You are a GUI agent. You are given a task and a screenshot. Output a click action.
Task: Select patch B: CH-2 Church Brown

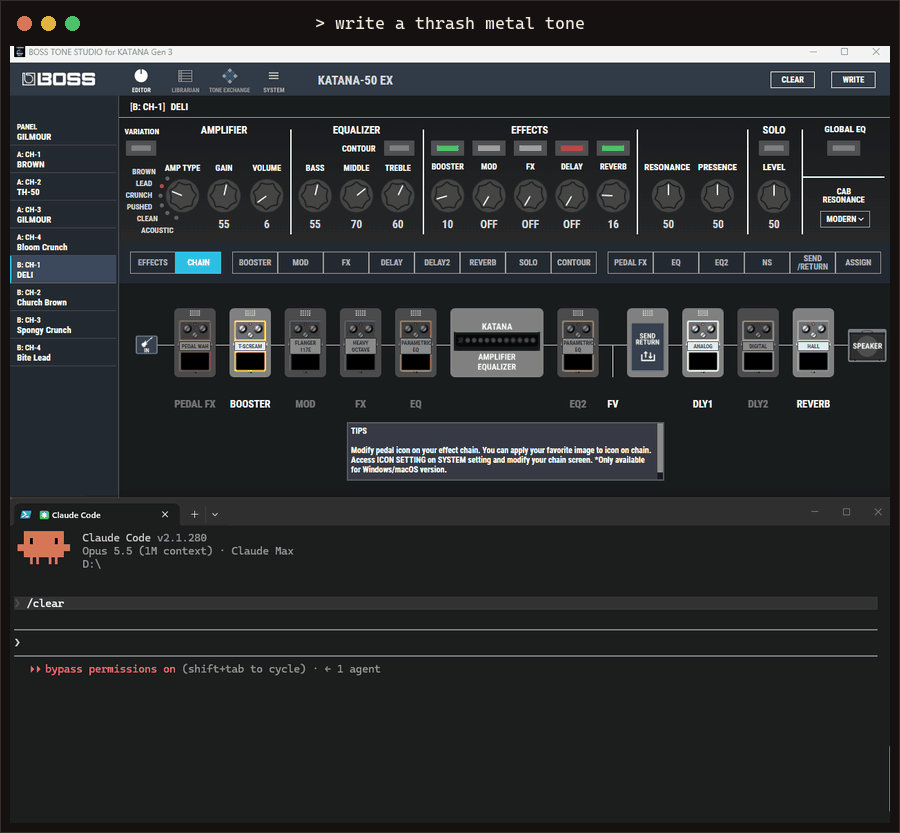(x=63, y=297)
